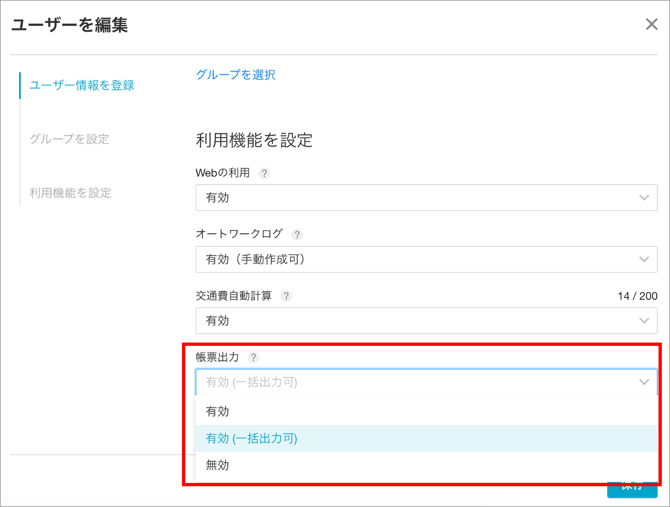Screen dimensions: 670x507
Task: Open the help tooltip for 交通費自動計算
Action: point(286,296)
